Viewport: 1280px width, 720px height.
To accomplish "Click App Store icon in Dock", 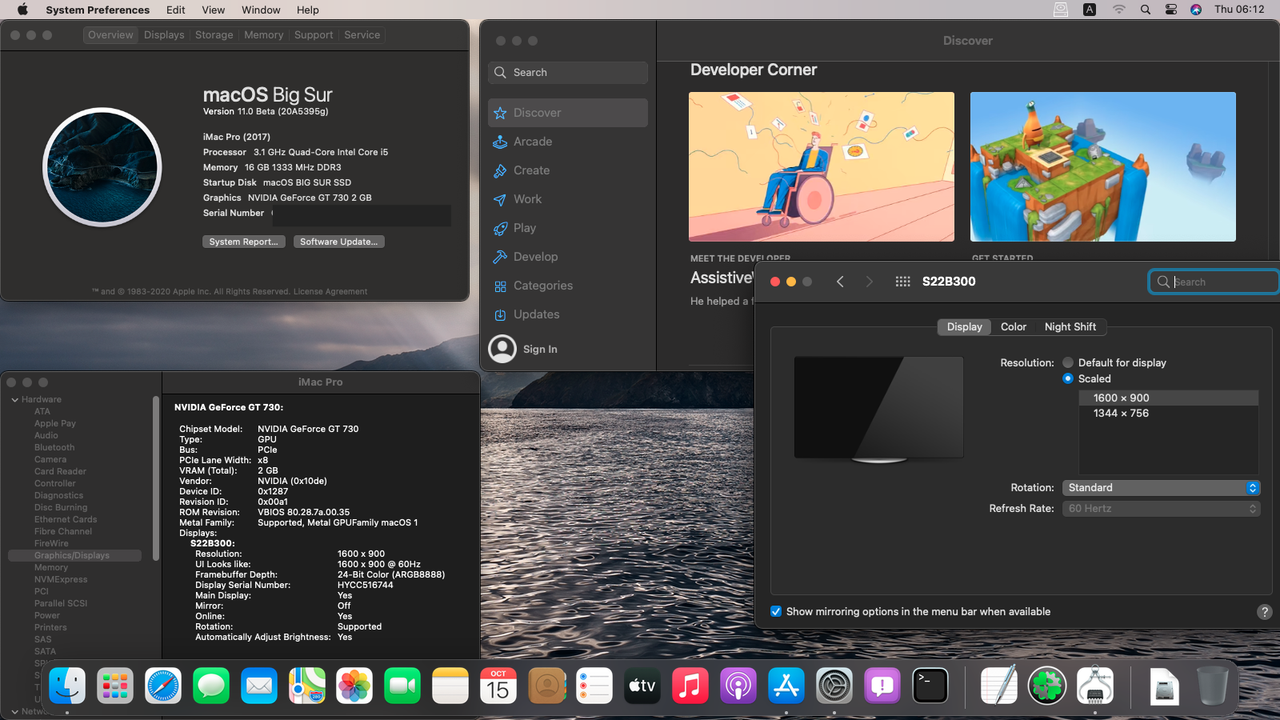I will coord(786,686).
